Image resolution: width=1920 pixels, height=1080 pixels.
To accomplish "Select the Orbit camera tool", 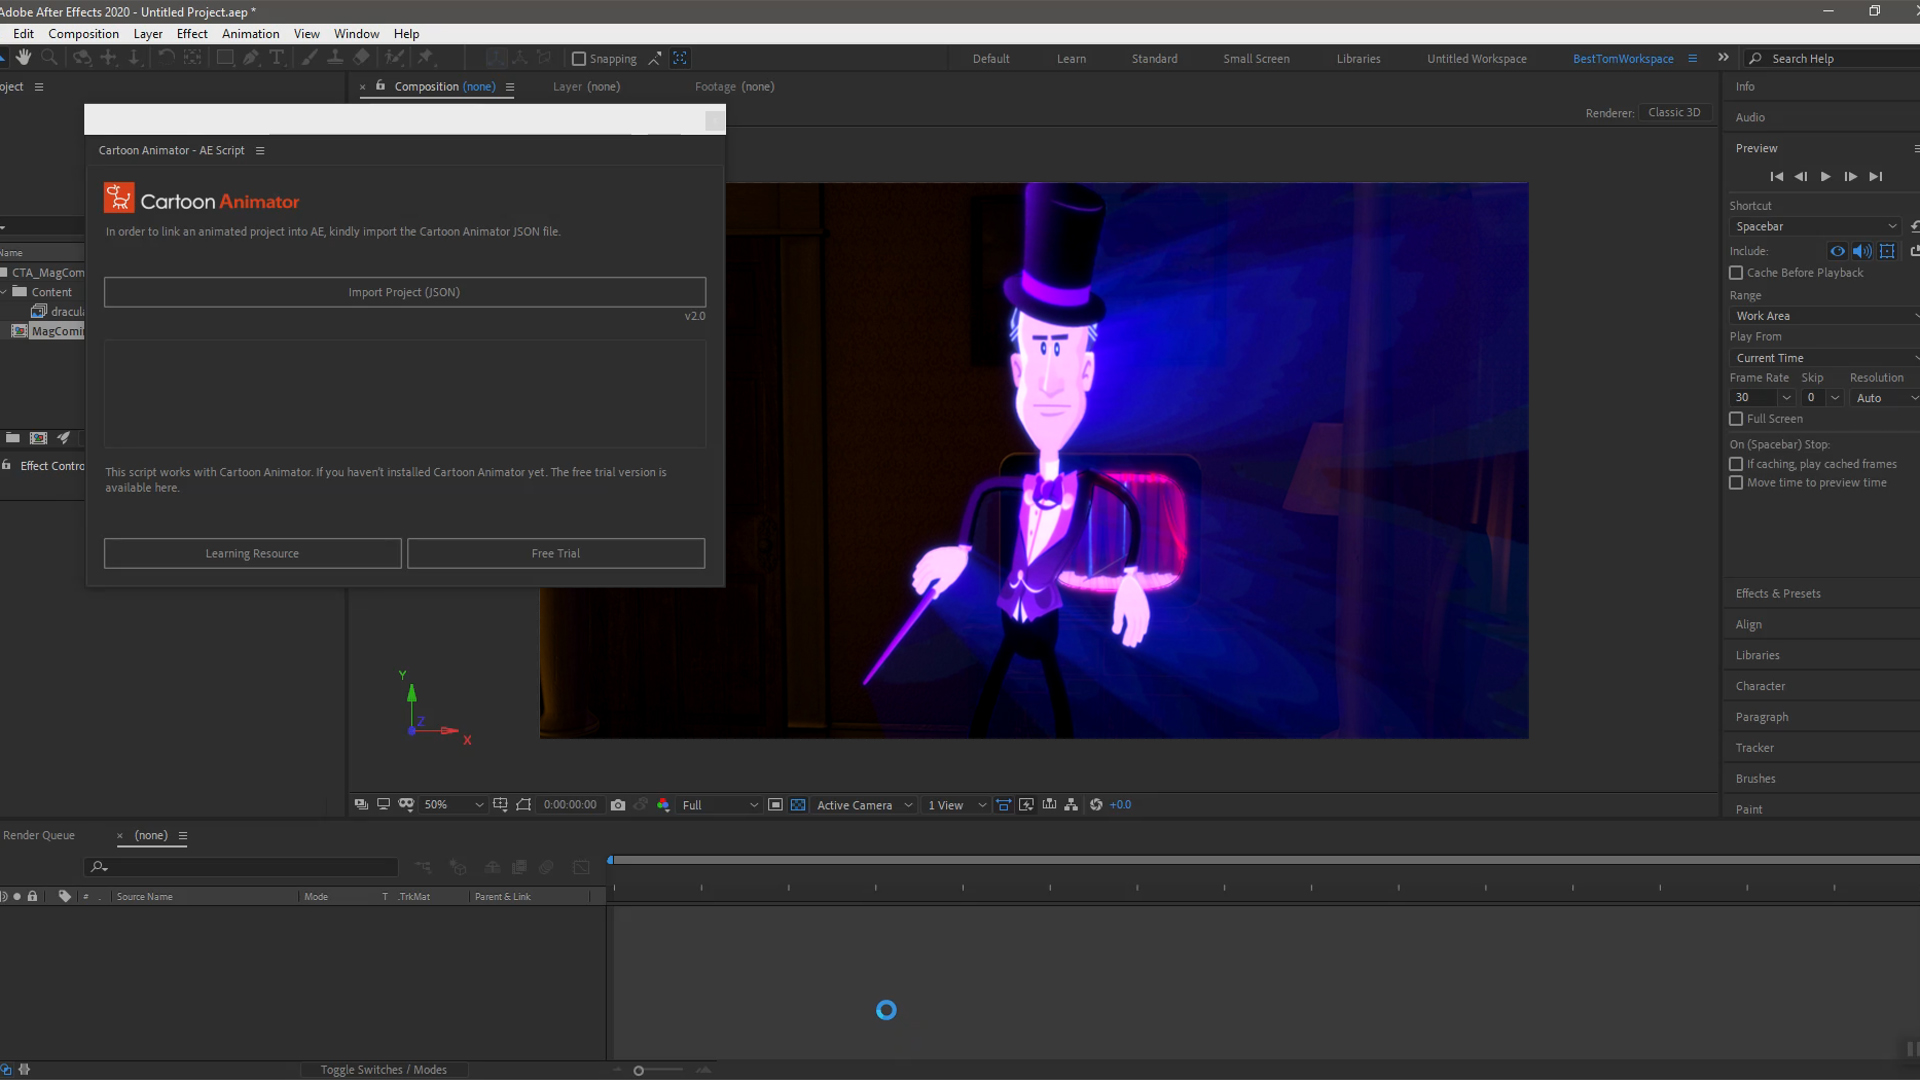I will 82,58.
